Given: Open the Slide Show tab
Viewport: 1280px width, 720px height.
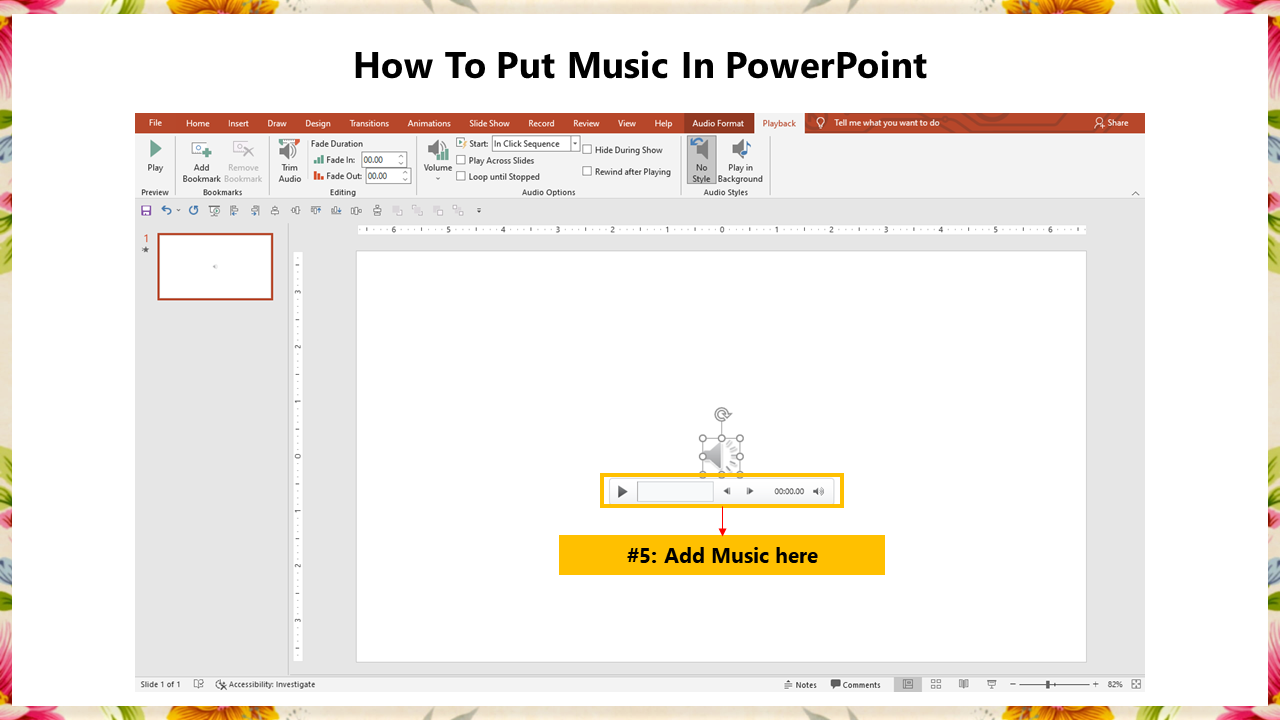Looking at the screenshot, I should point(489,123).
